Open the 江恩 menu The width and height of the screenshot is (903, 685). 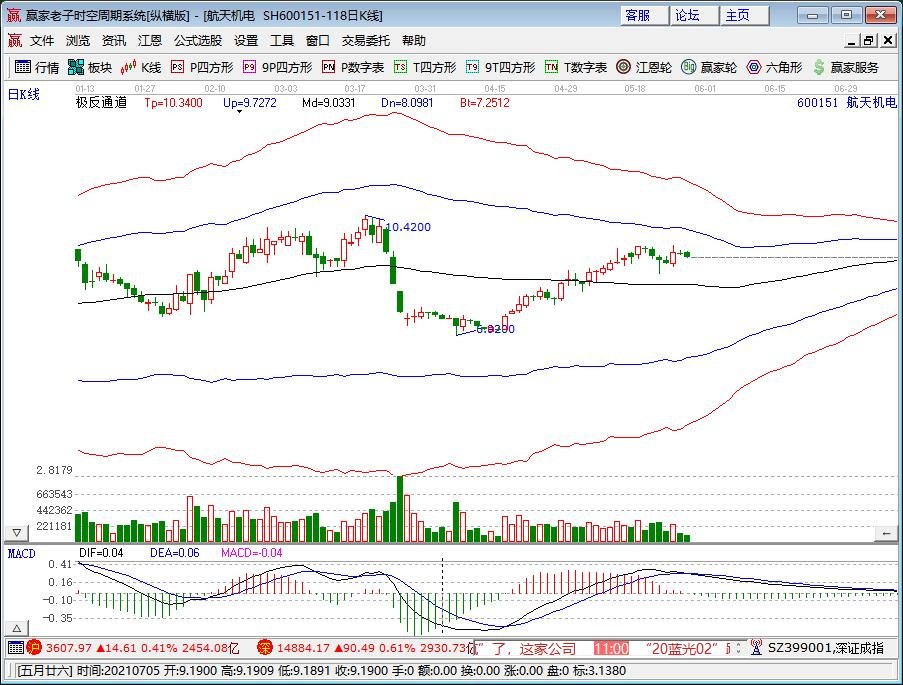pos(150,40)
